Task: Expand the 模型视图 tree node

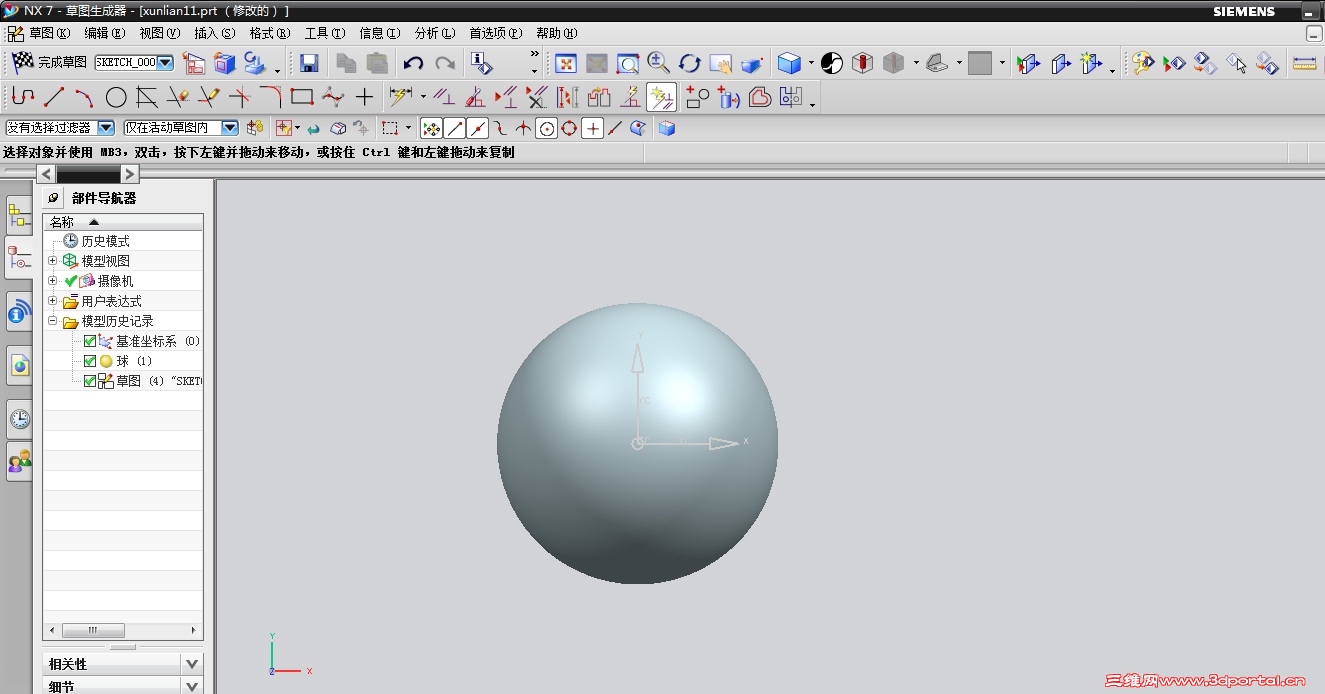Action: tap(52, 261)
